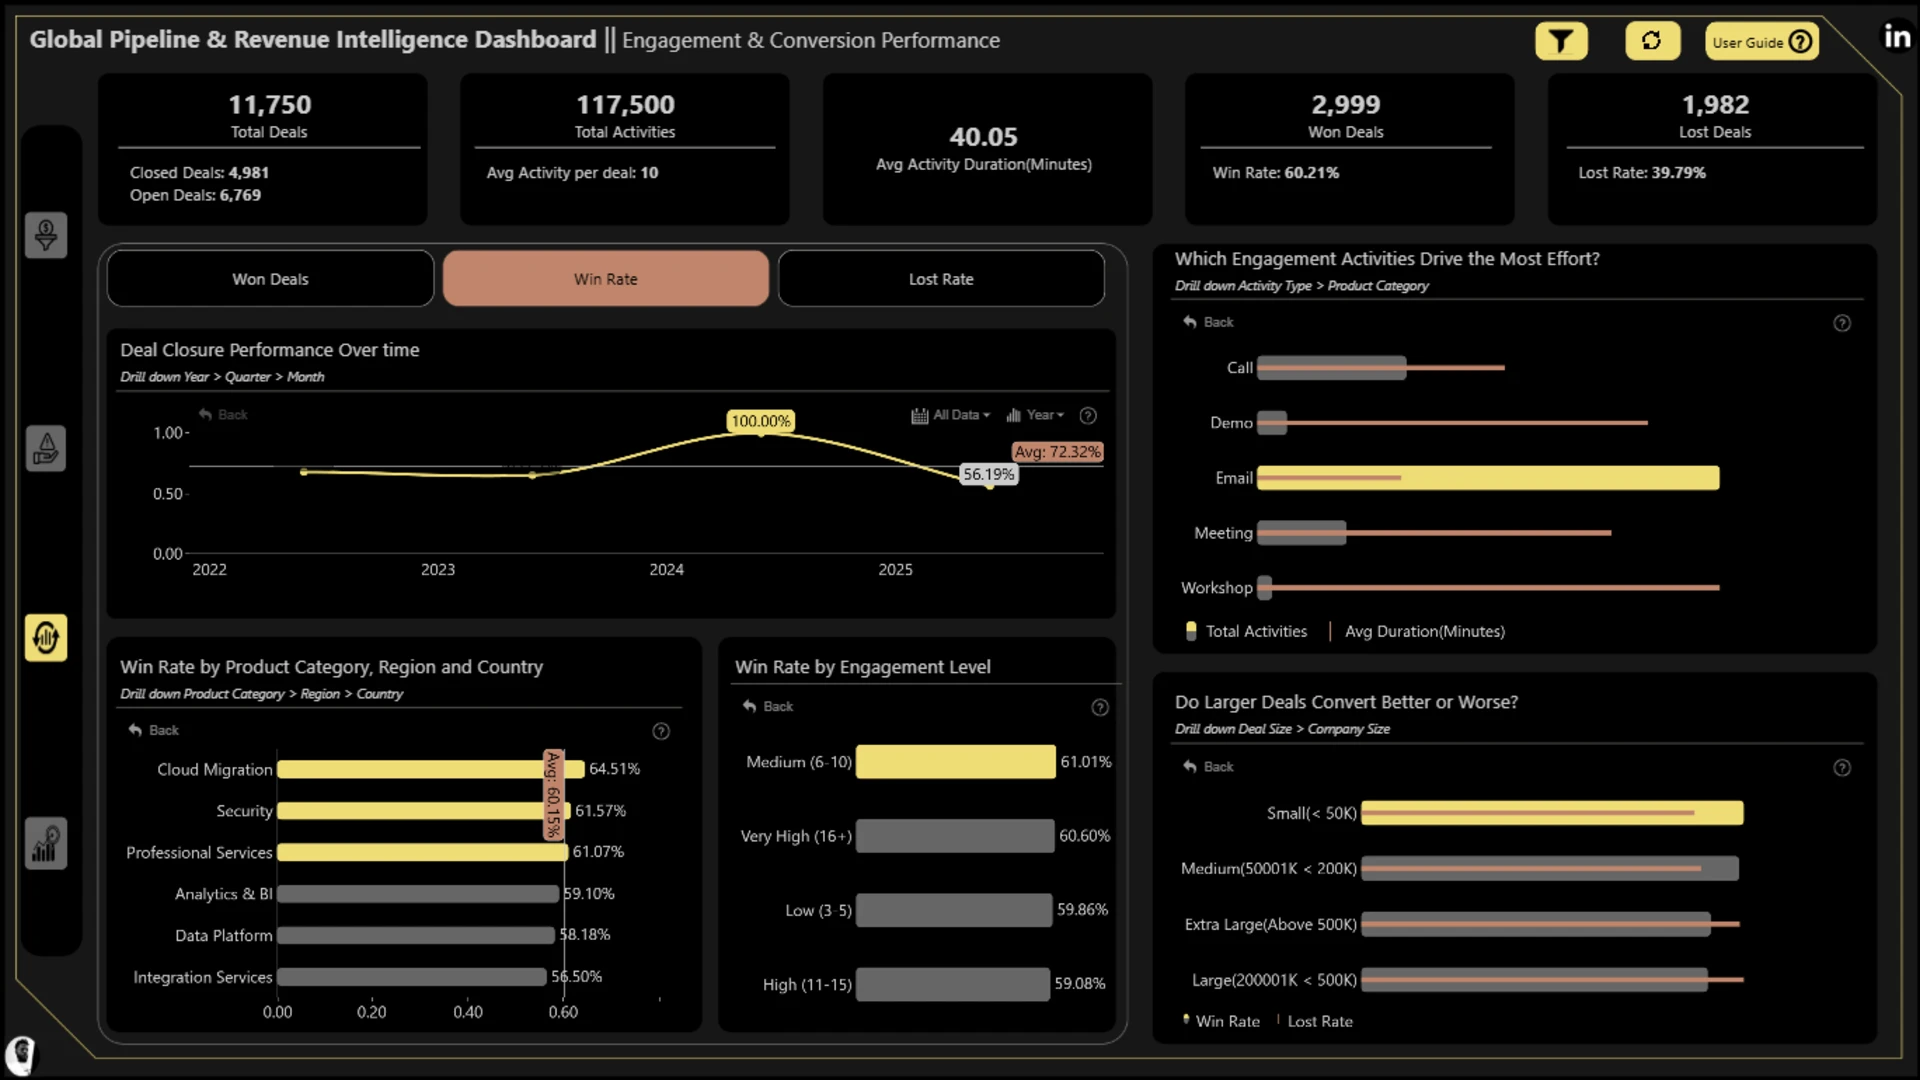The image size is (1920, 1080).
Task: Show help for Win Rate by Engagement Level
Action: pos(1100,708)
